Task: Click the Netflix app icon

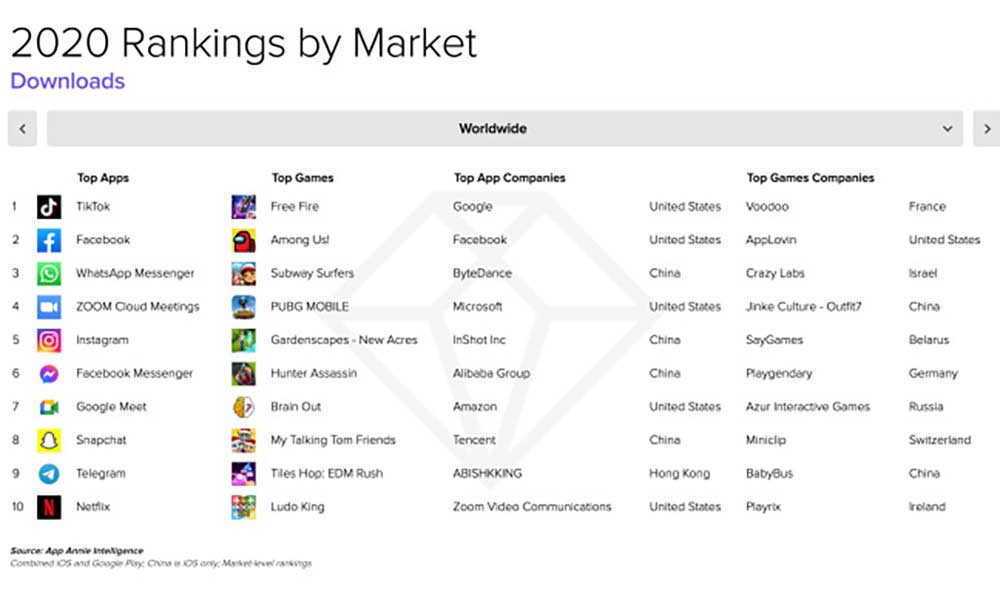Action: pyautogui.click(x=49, y=507)
